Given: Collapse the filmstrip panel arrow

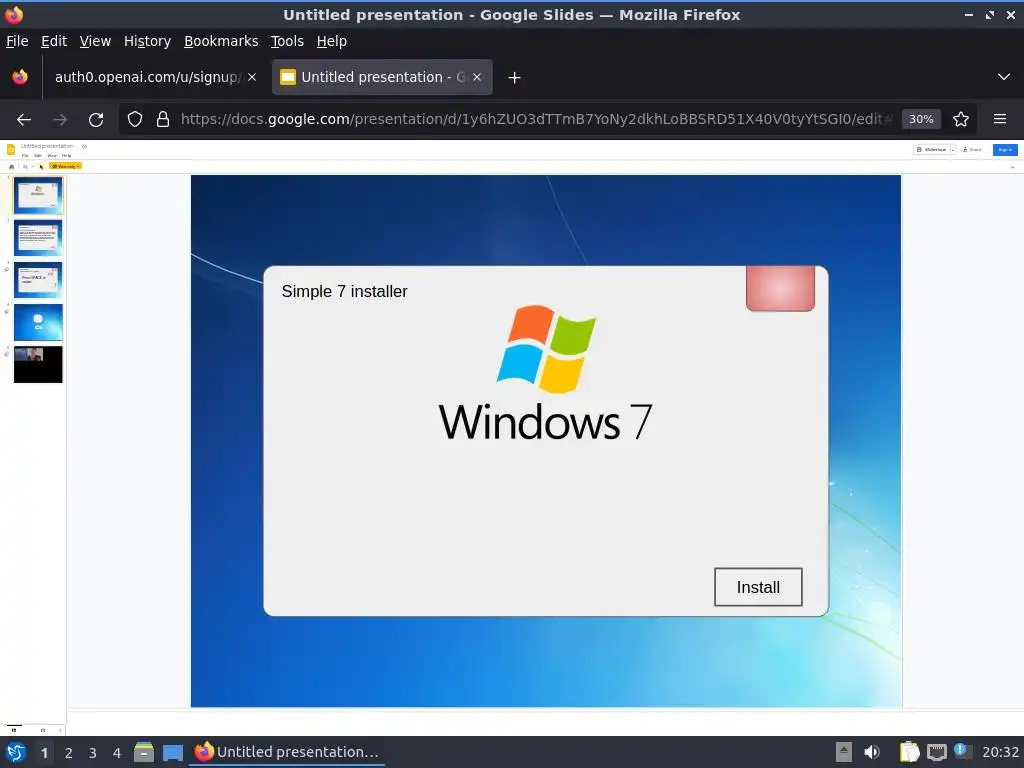Looking at the screenshot, I should pos(60,730).
